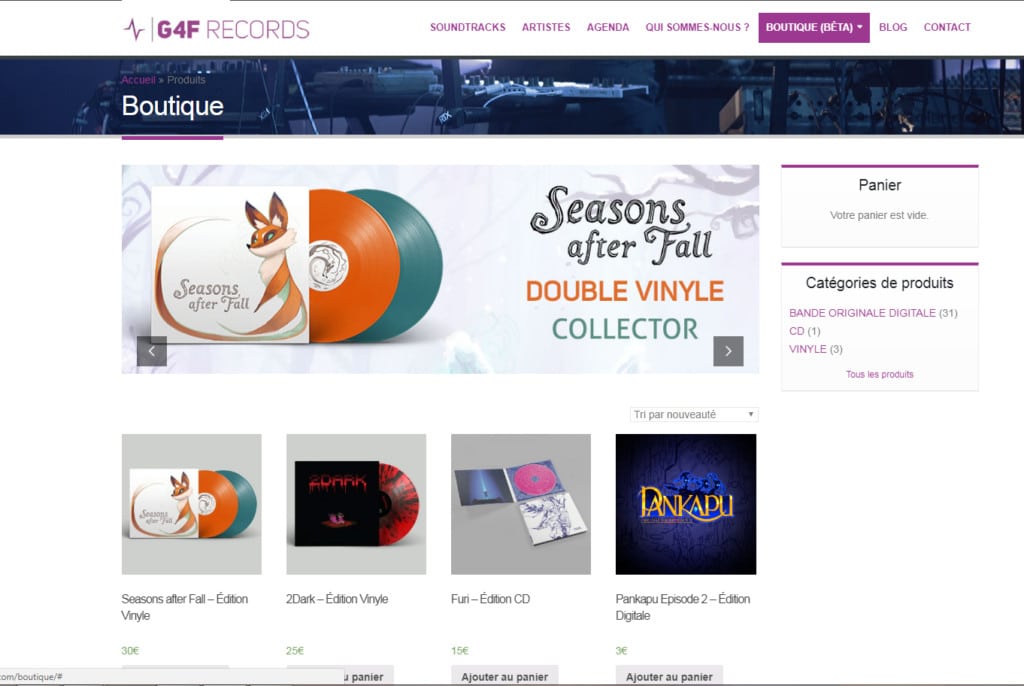Click the Tous les produits link

880,374
